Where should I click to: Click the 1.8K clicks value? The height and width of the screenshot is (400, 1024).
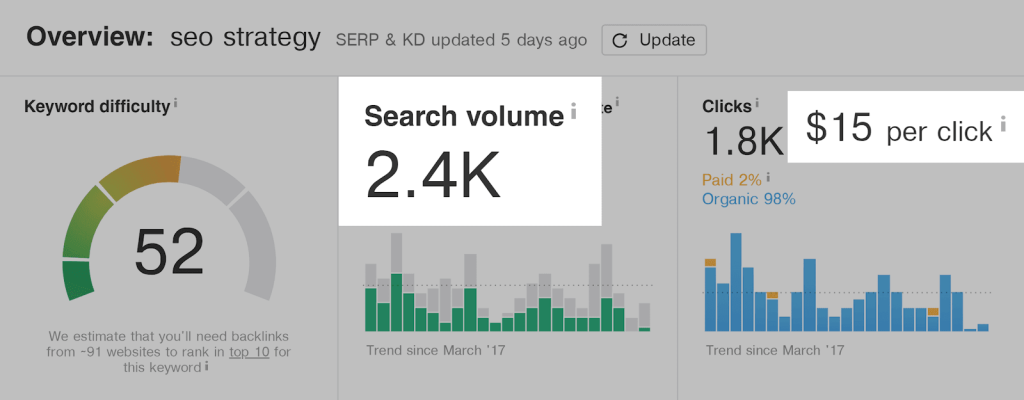point(744,141)
